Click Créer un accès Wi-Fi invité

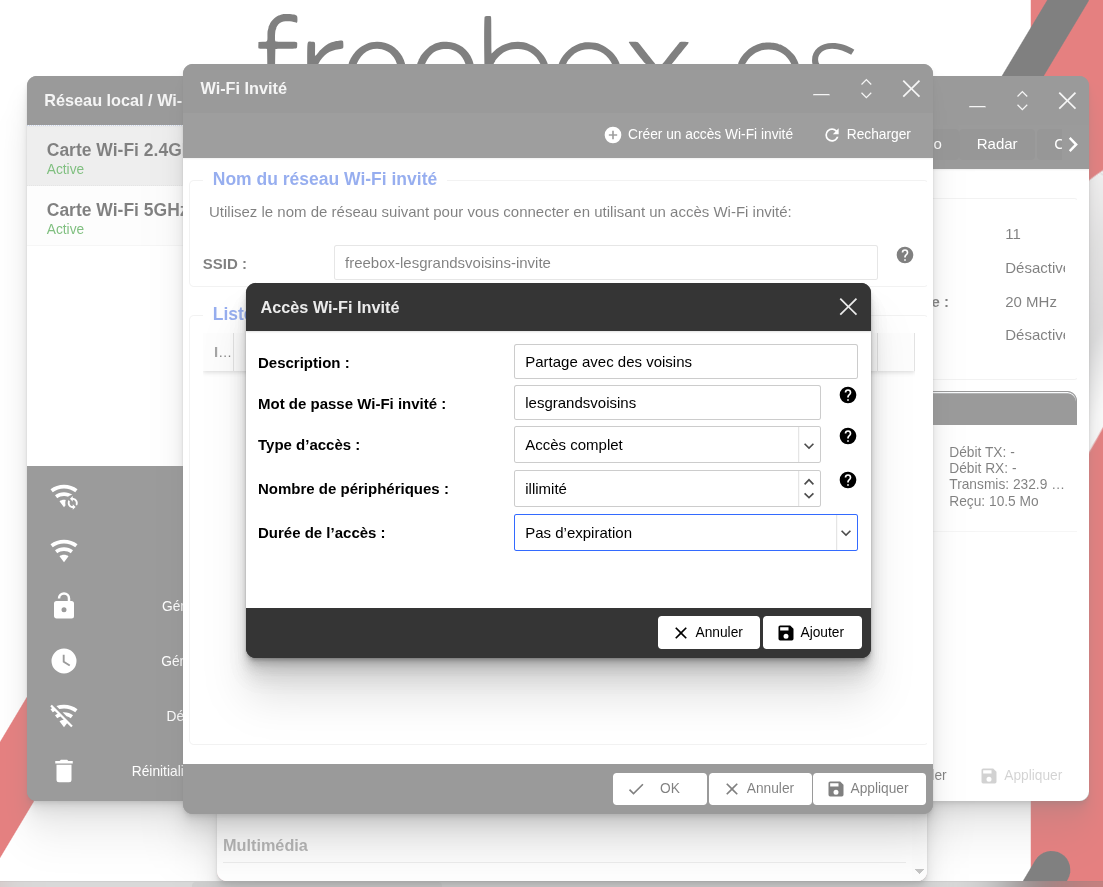(x=699, y=134)
